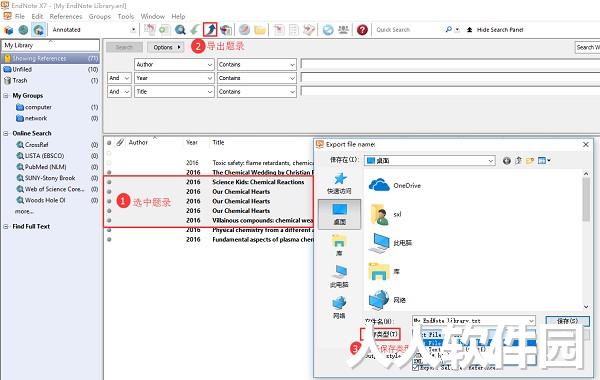Open the Tools menu
600x380 pixels.
[x=126, y=16]
